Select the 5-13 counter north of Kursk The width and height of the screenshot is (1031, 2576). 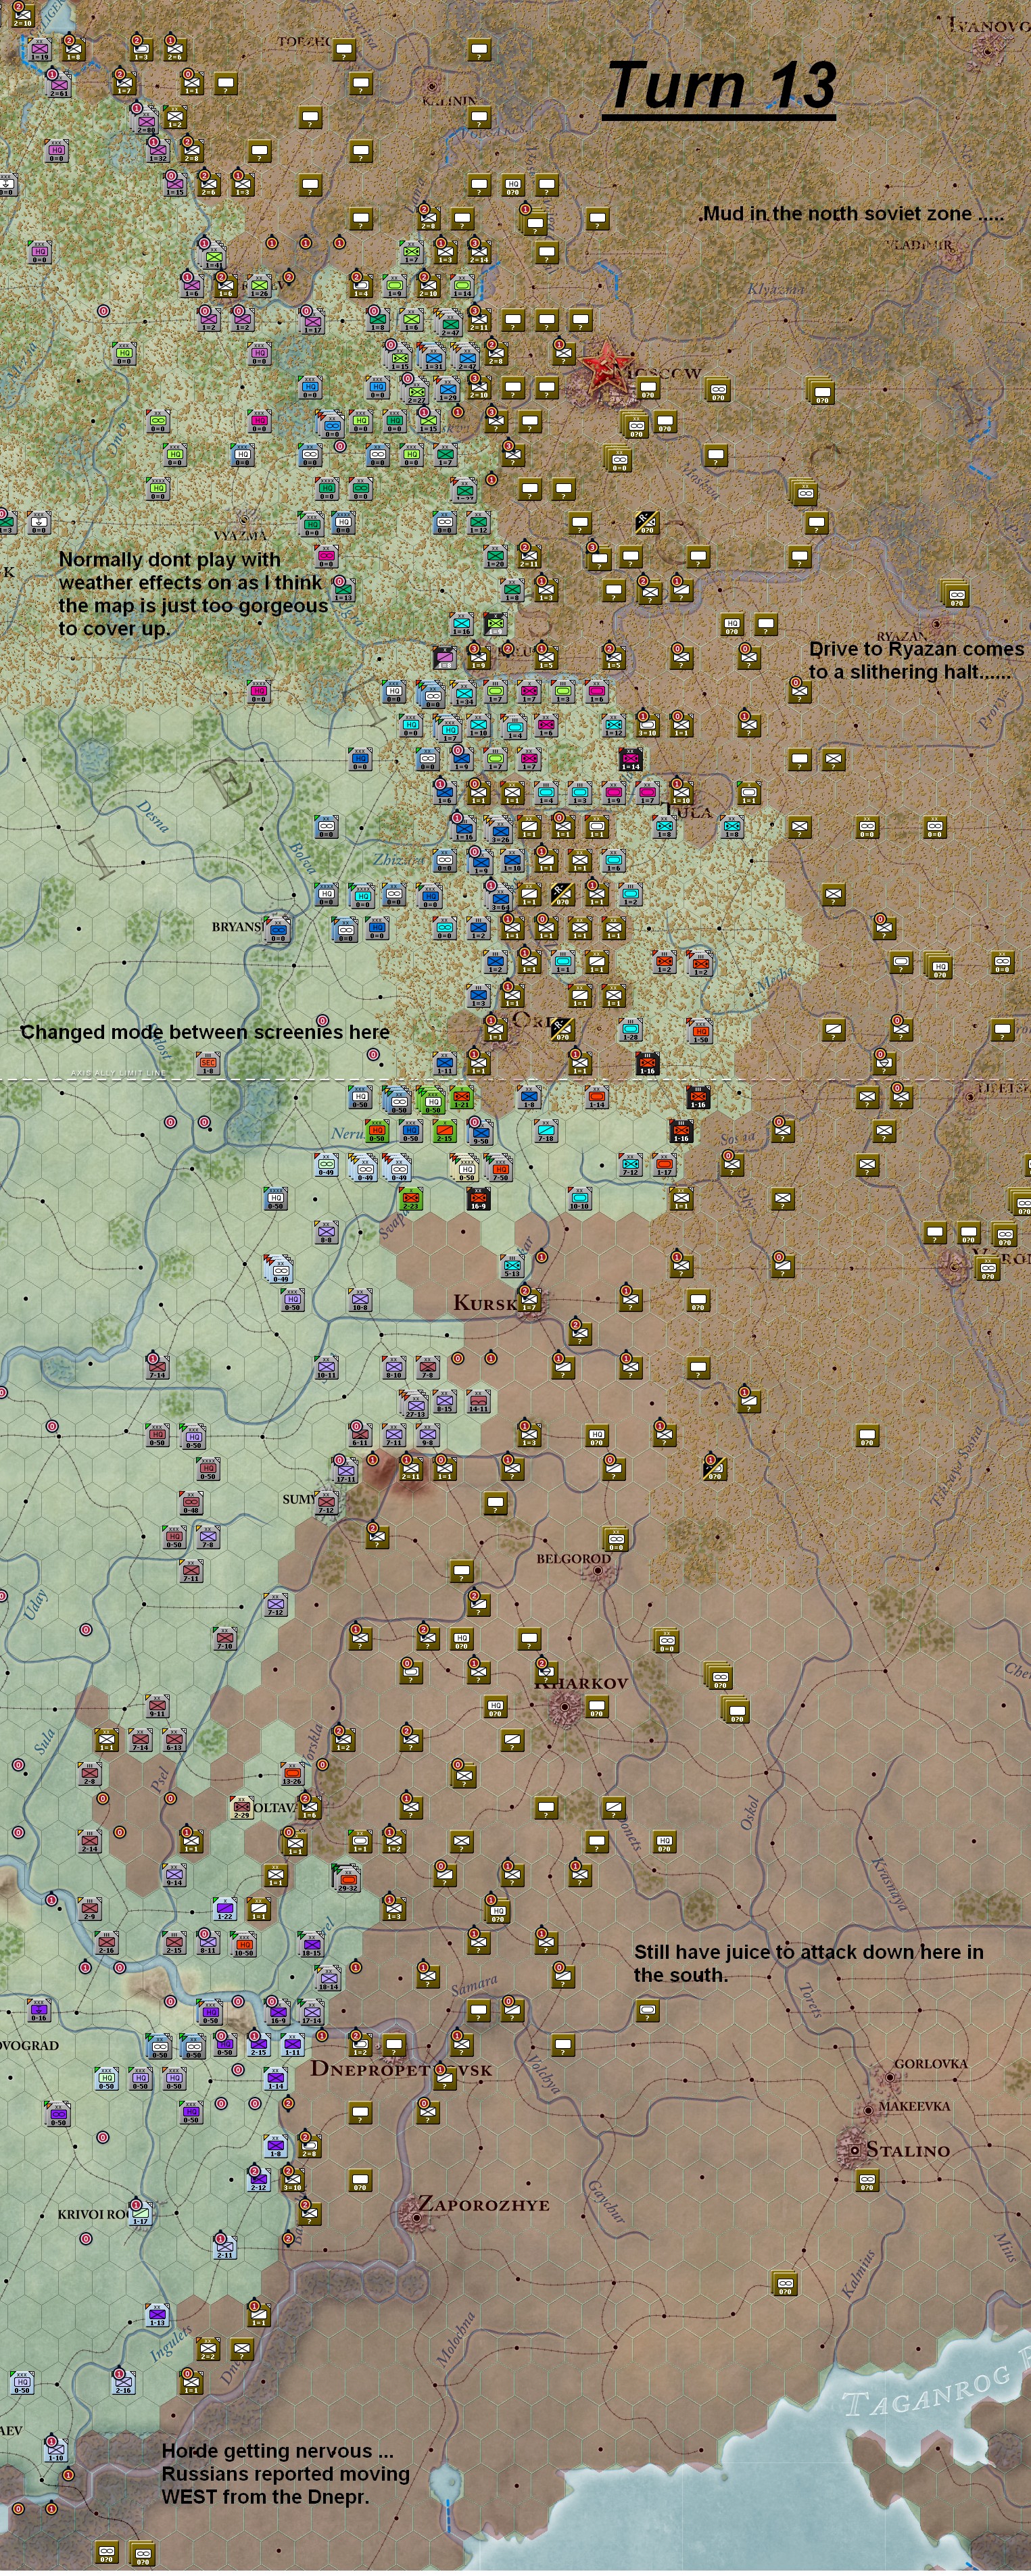(x=512, y=1266)
